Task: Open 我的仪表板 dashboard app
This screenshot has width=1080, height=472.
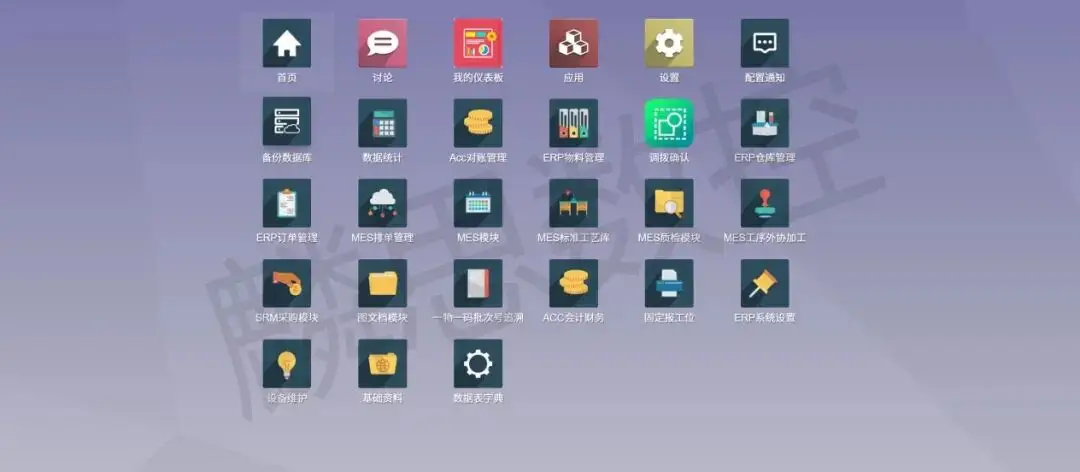Action: tap(478, 43)
